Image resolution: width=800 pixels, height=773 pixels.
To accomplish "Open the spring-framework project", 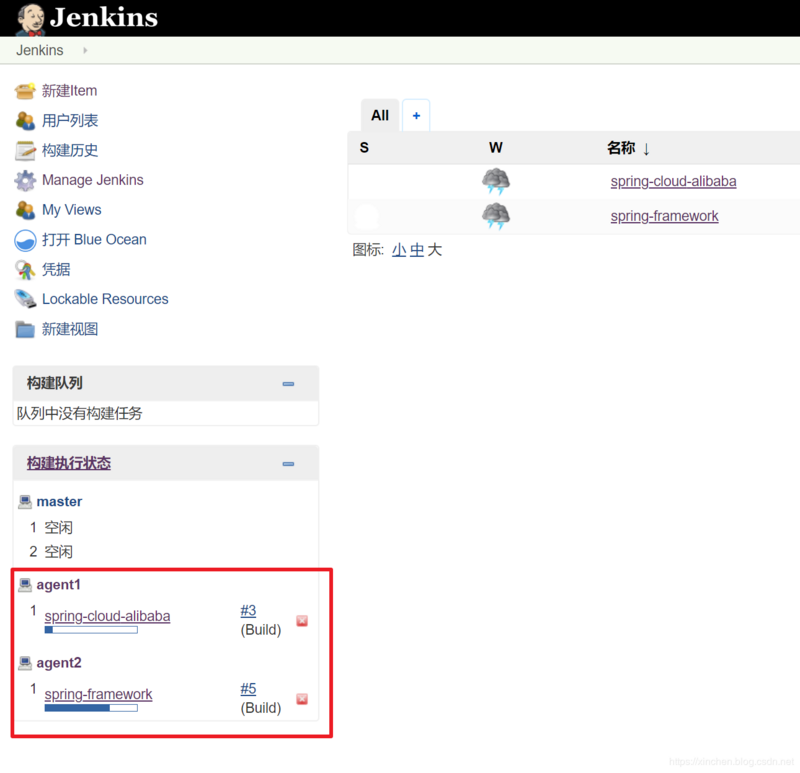I will [x=664, y=216].
